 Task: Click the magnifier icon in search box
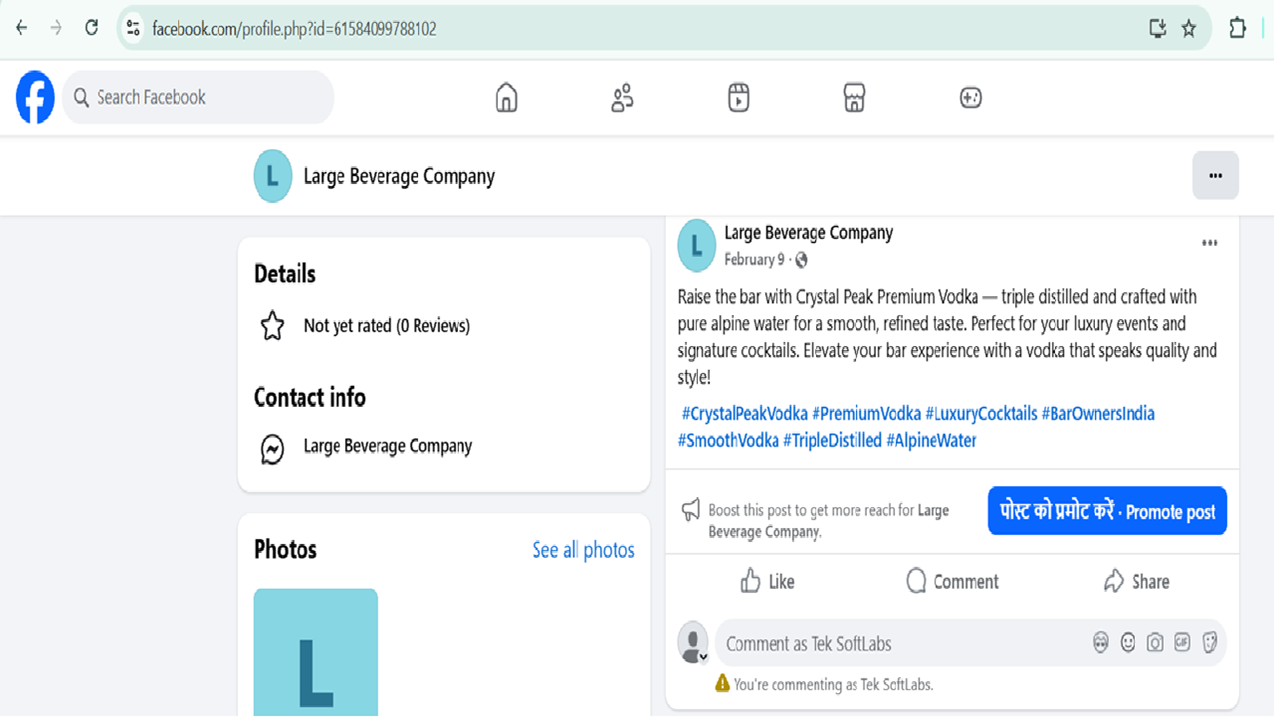(x=82, y=97)
